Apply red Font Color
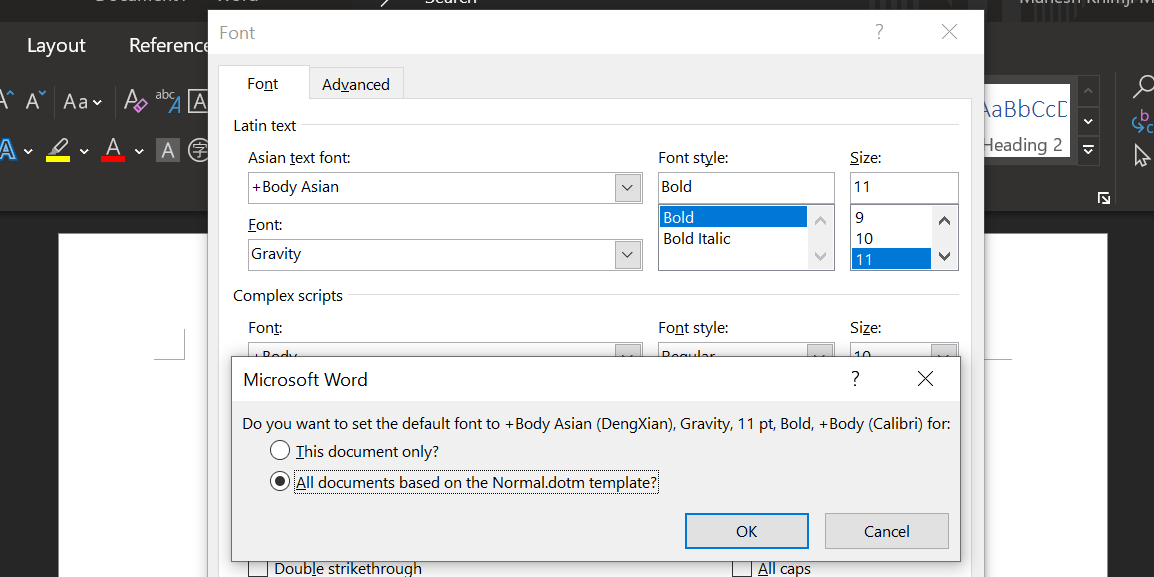Screen dimensions: 1154x577 [x=113, y=150]
